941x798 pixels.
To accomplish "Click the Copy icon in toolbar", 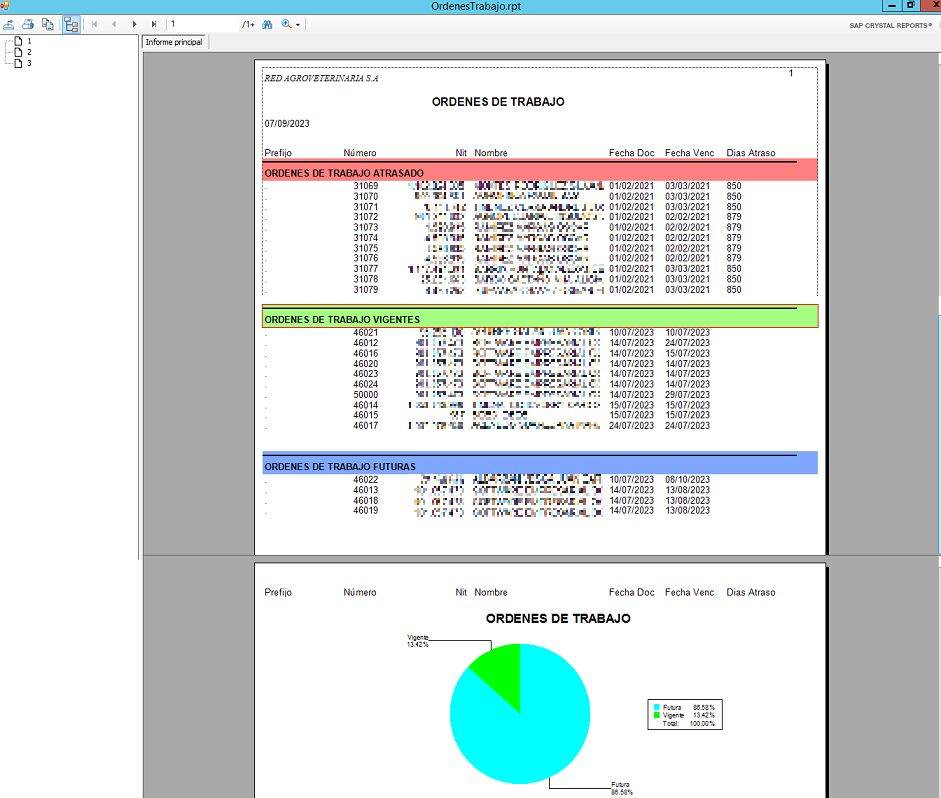I will click(x=47, y=24).
